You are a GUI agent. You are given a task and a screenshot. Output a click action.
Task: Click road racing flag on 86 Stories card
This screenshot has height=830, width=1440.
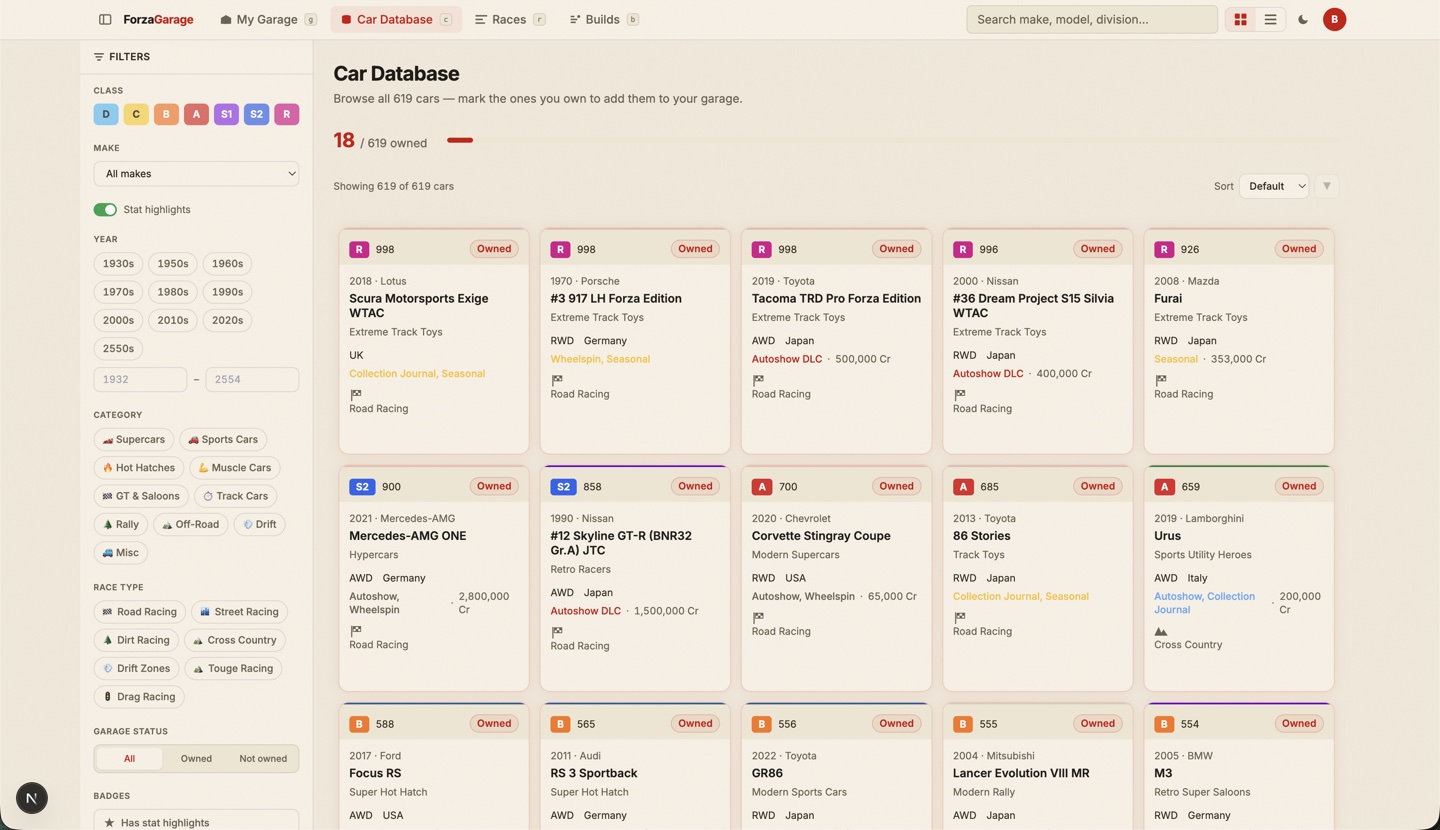(959, 617)
